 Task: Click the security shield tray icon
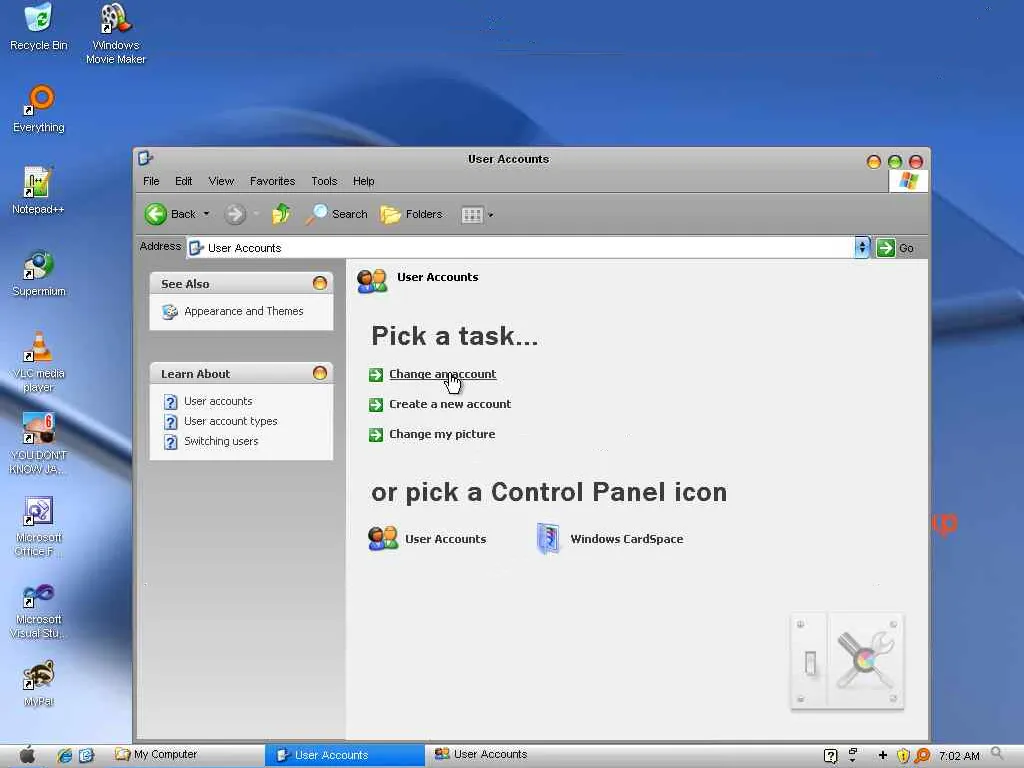click(x=903, y=756)
